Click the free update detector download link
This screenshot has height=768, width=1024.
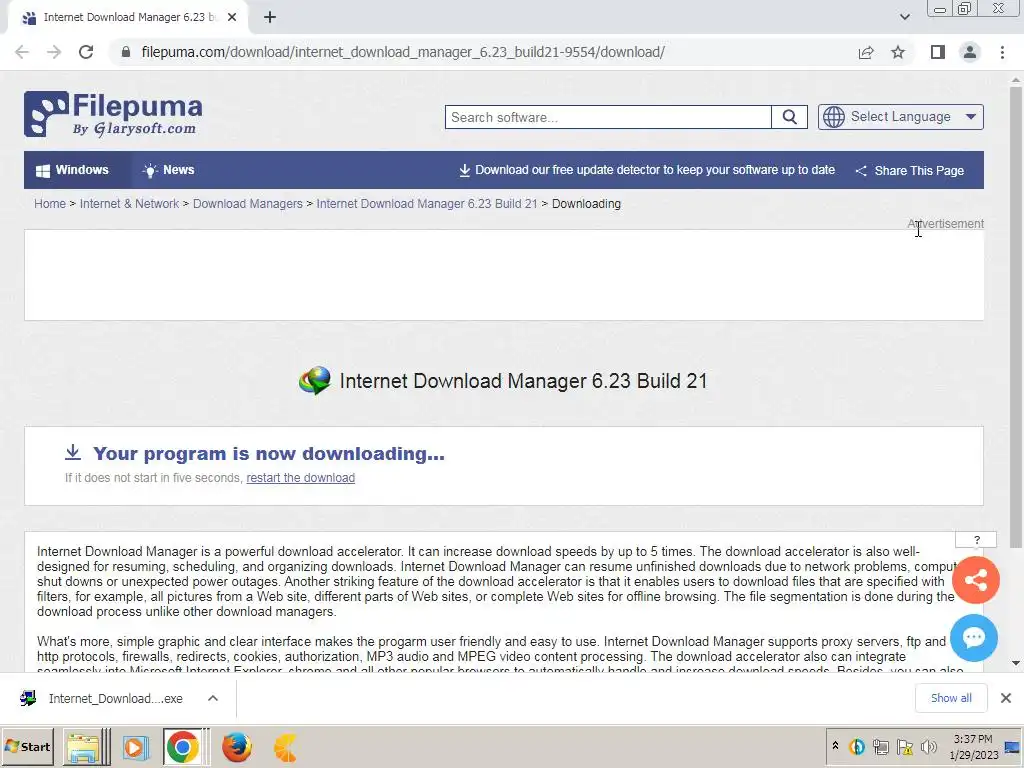tap(647, 170)
